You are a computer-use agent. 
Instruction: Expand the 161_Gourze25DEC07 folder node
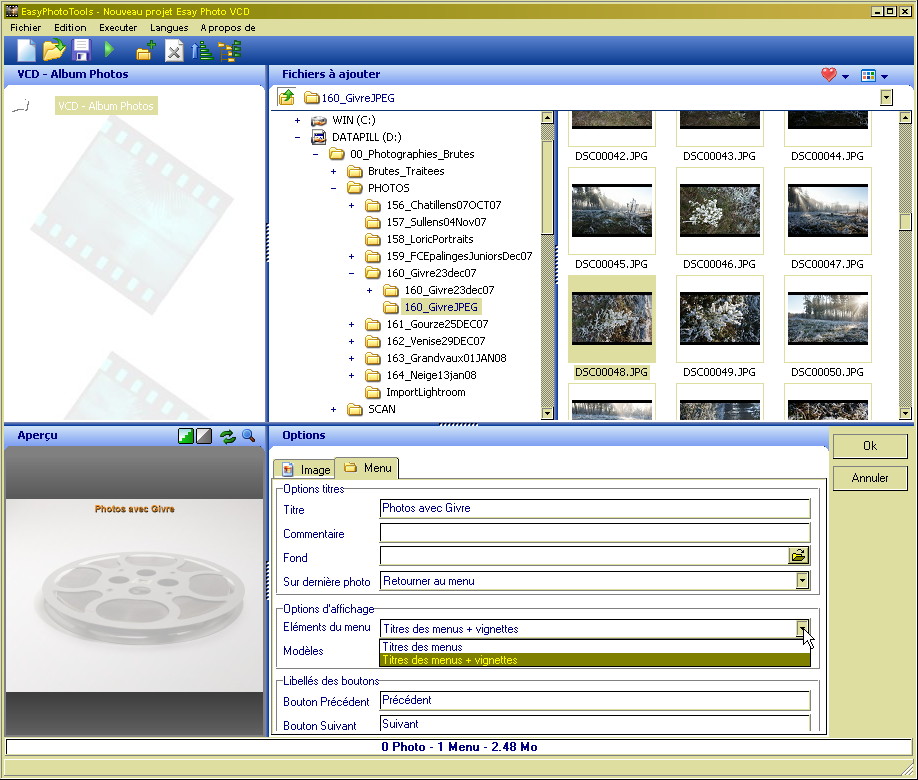click(351, 324)
